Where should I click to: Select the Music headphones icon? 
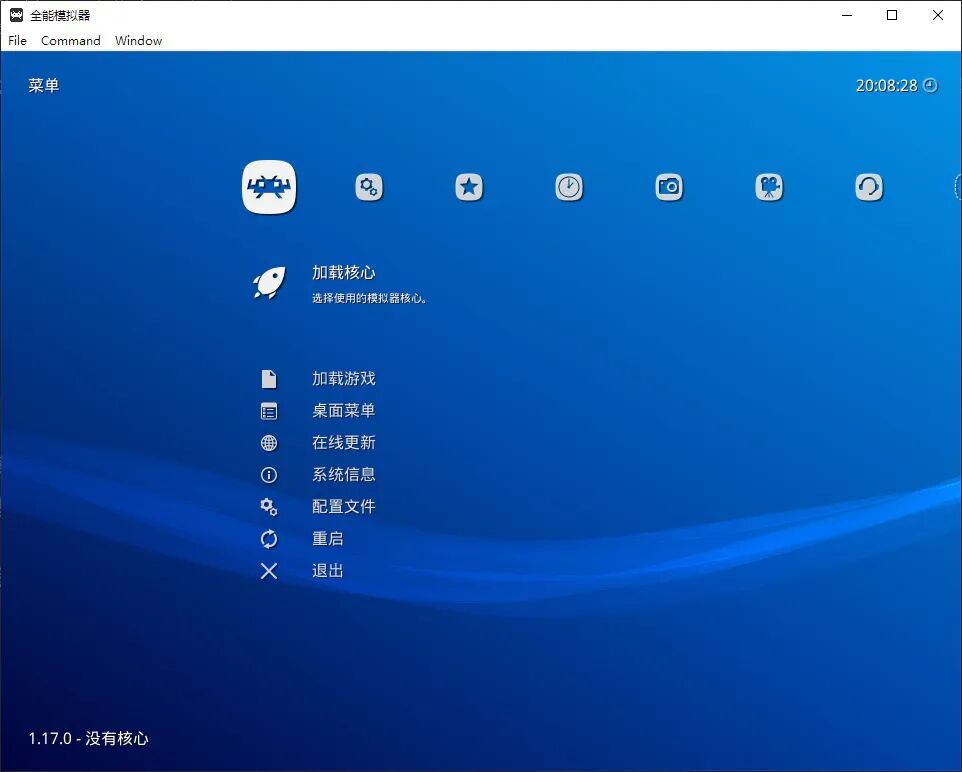[x=869, y=186]
